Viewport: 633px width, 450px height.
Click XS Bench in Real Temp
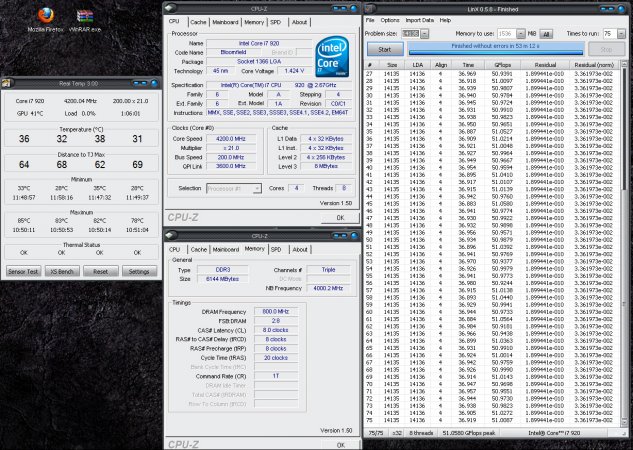62,272
